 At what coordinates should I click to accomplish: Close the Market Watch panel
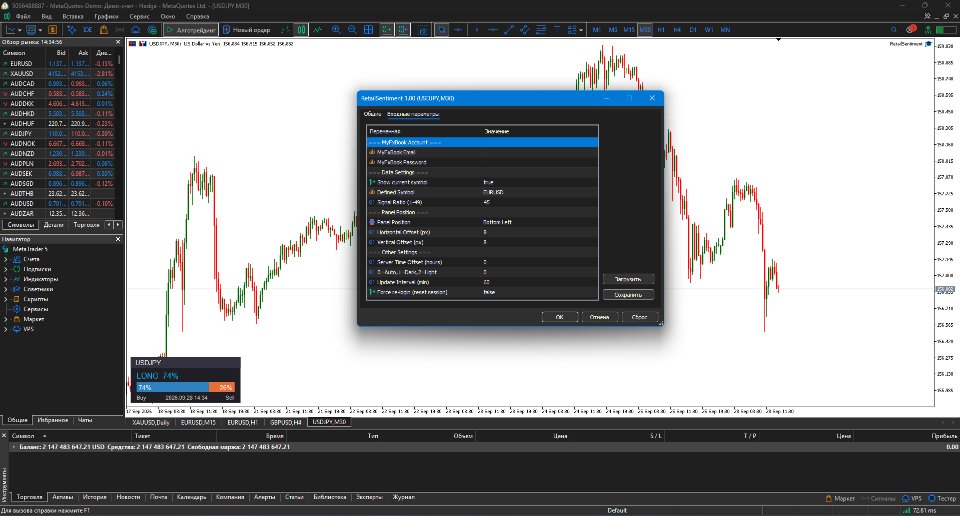[x=118, y=42]
